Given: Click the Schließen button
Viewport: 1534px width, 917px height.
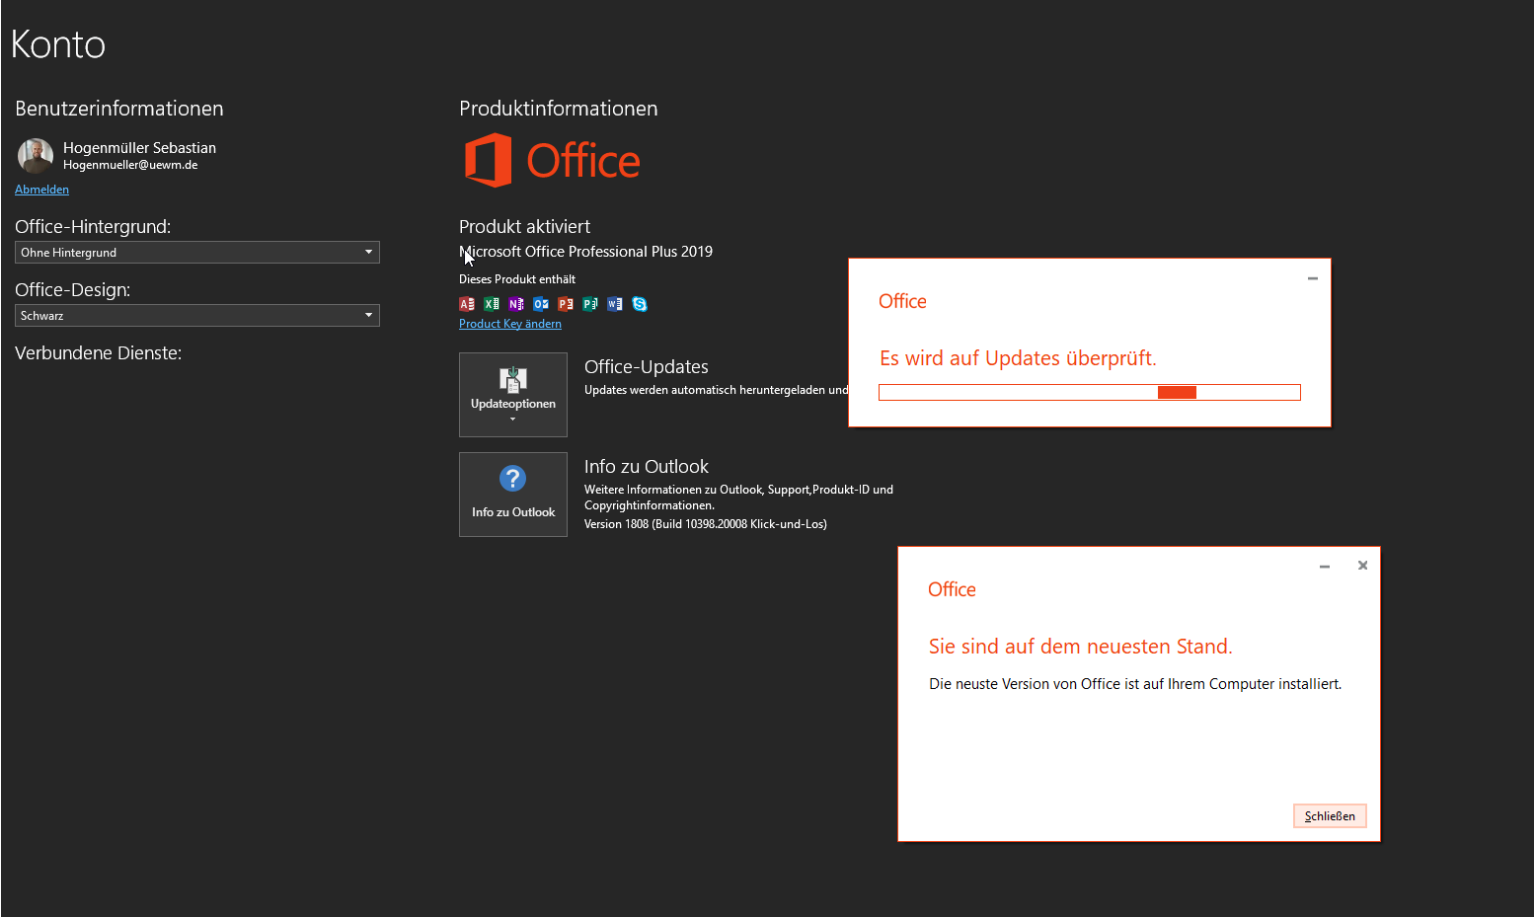Looking at the screenshot, I should point(1329,816).
